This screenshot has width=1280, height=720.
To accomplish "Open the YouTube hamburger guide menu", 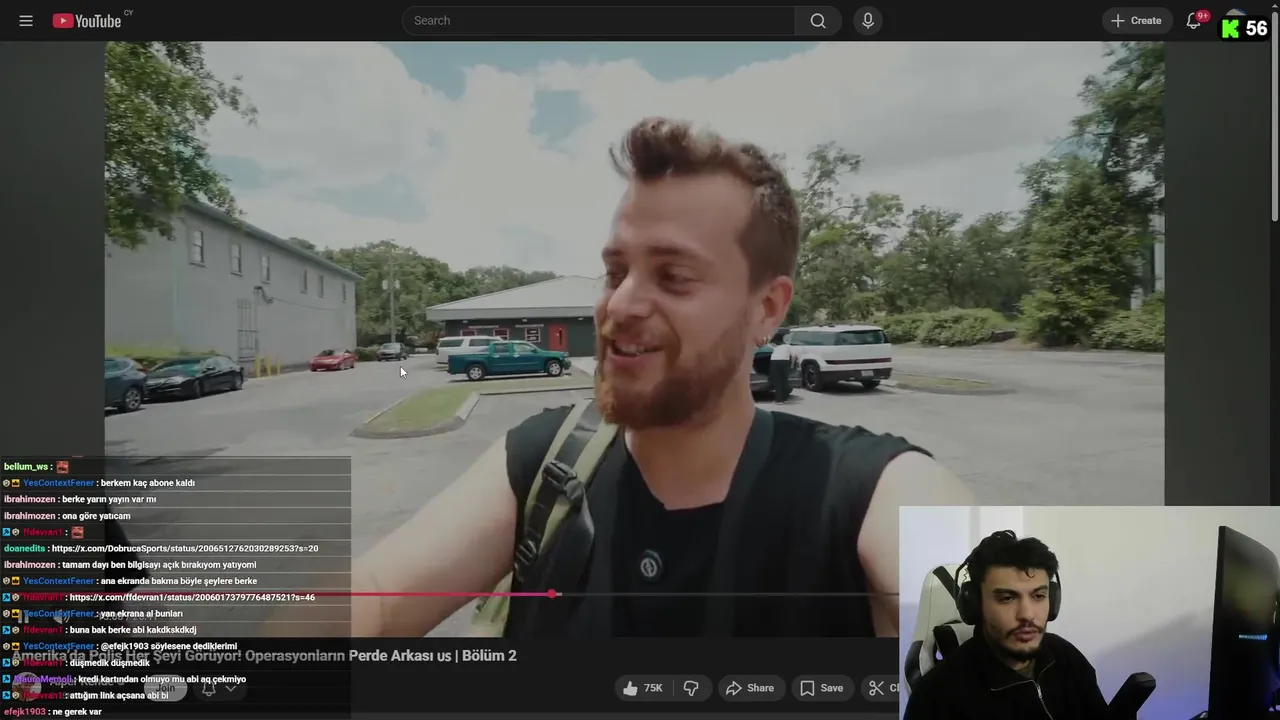I will 26,21.
